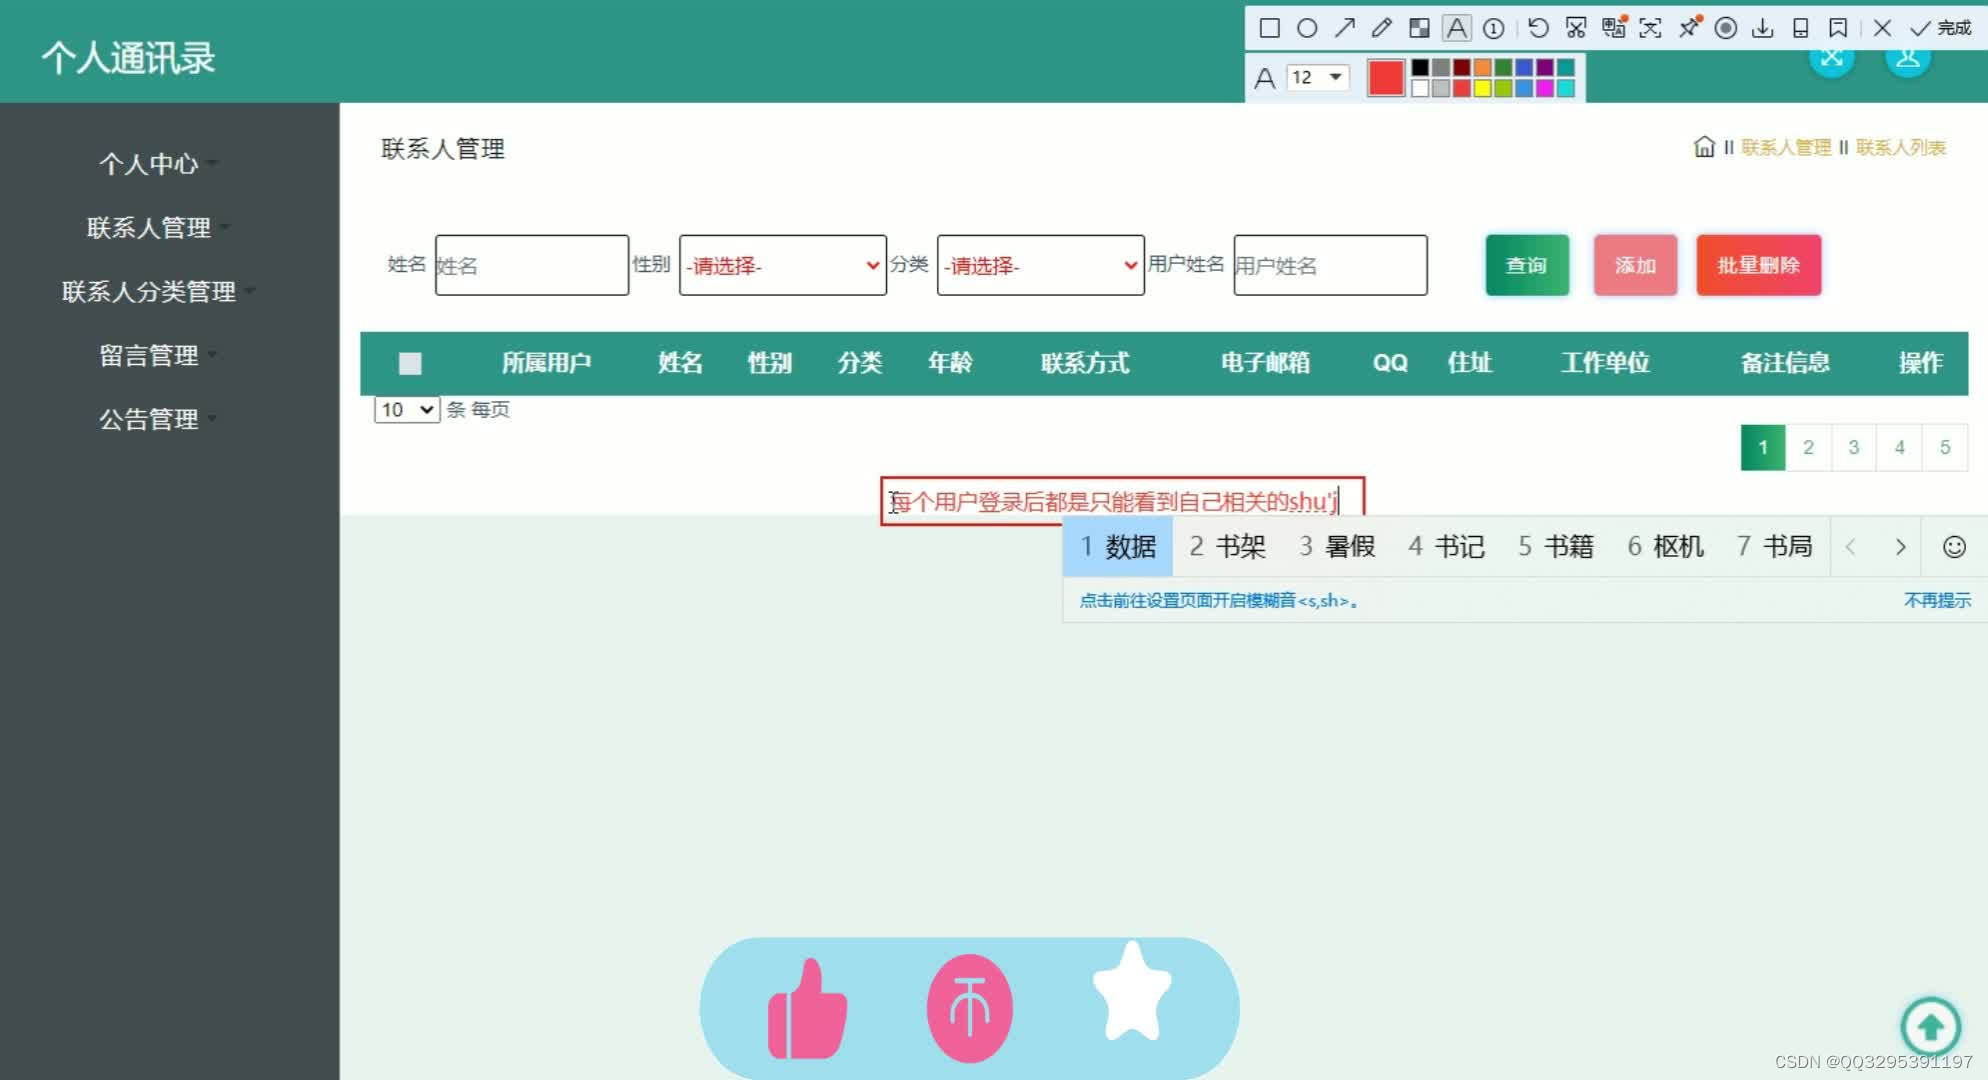1988x1080 pixels.
Task: Click the user profile icon in header
Action: tap(1907, 57)
